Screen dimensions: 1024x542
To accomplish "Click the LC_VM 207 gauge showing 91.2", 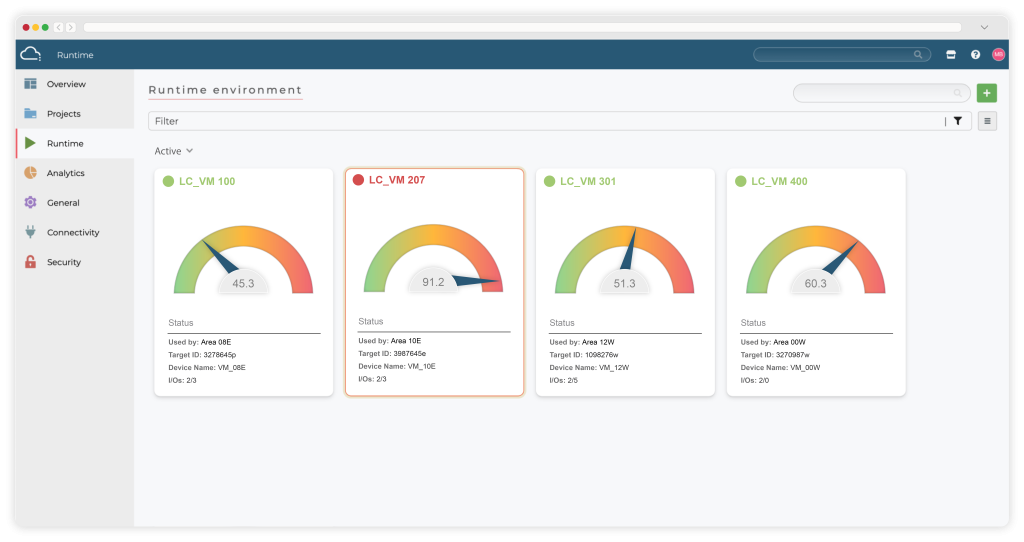I will [x=433, y=262].
